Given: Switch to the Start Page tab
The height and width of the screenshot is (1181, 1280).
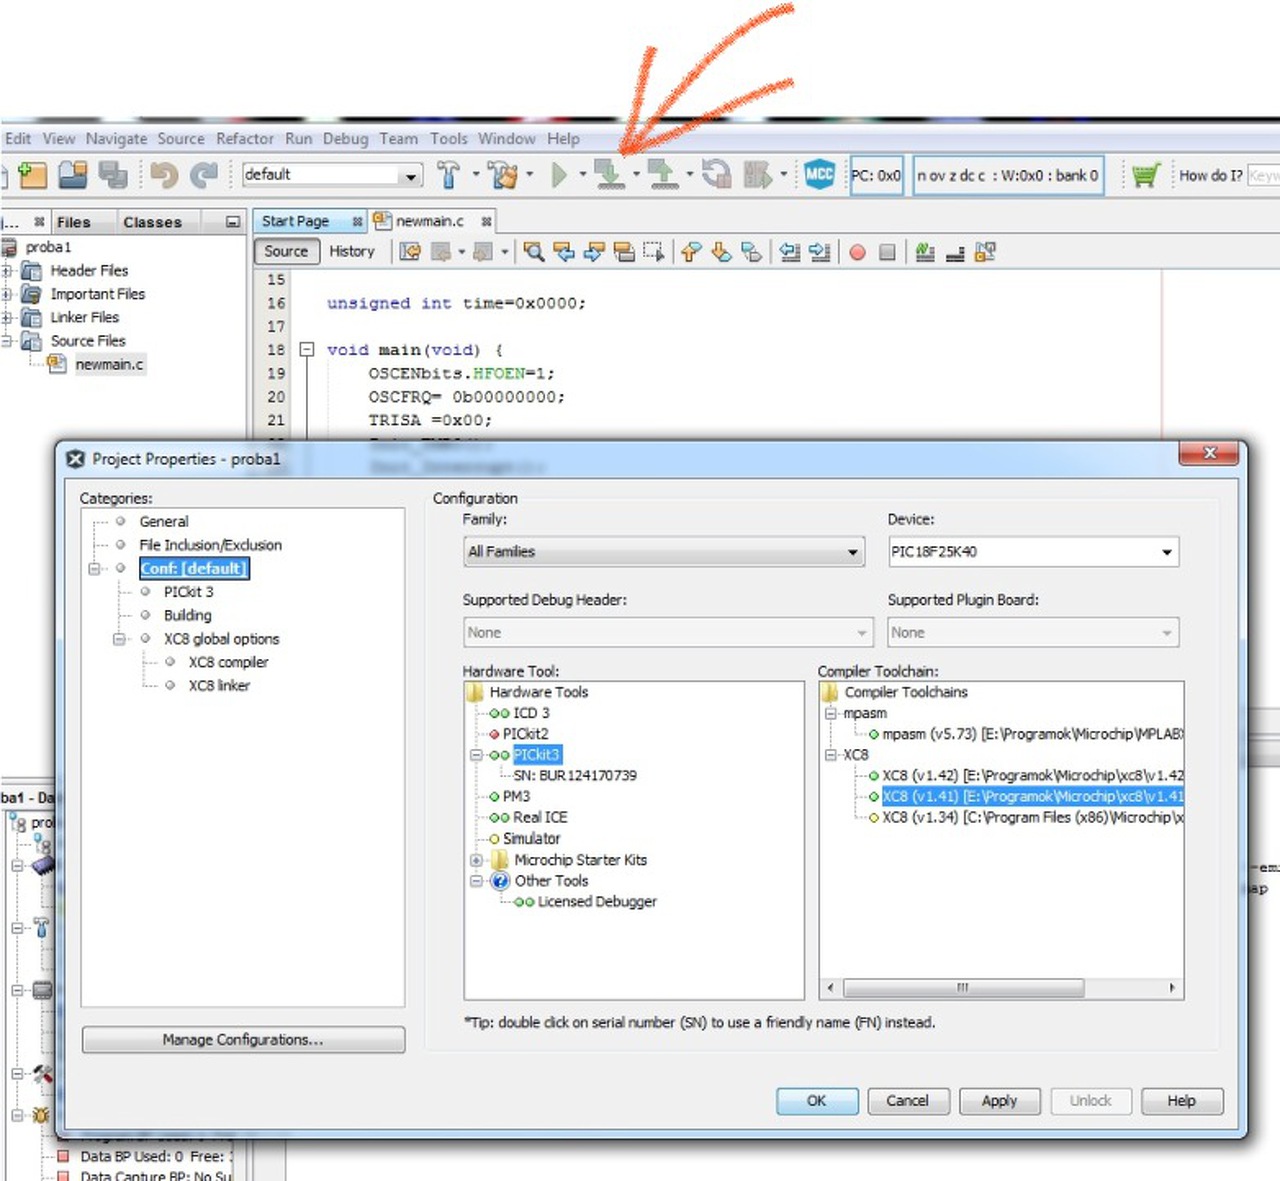Looking at the screenshot, I should 296,221.
